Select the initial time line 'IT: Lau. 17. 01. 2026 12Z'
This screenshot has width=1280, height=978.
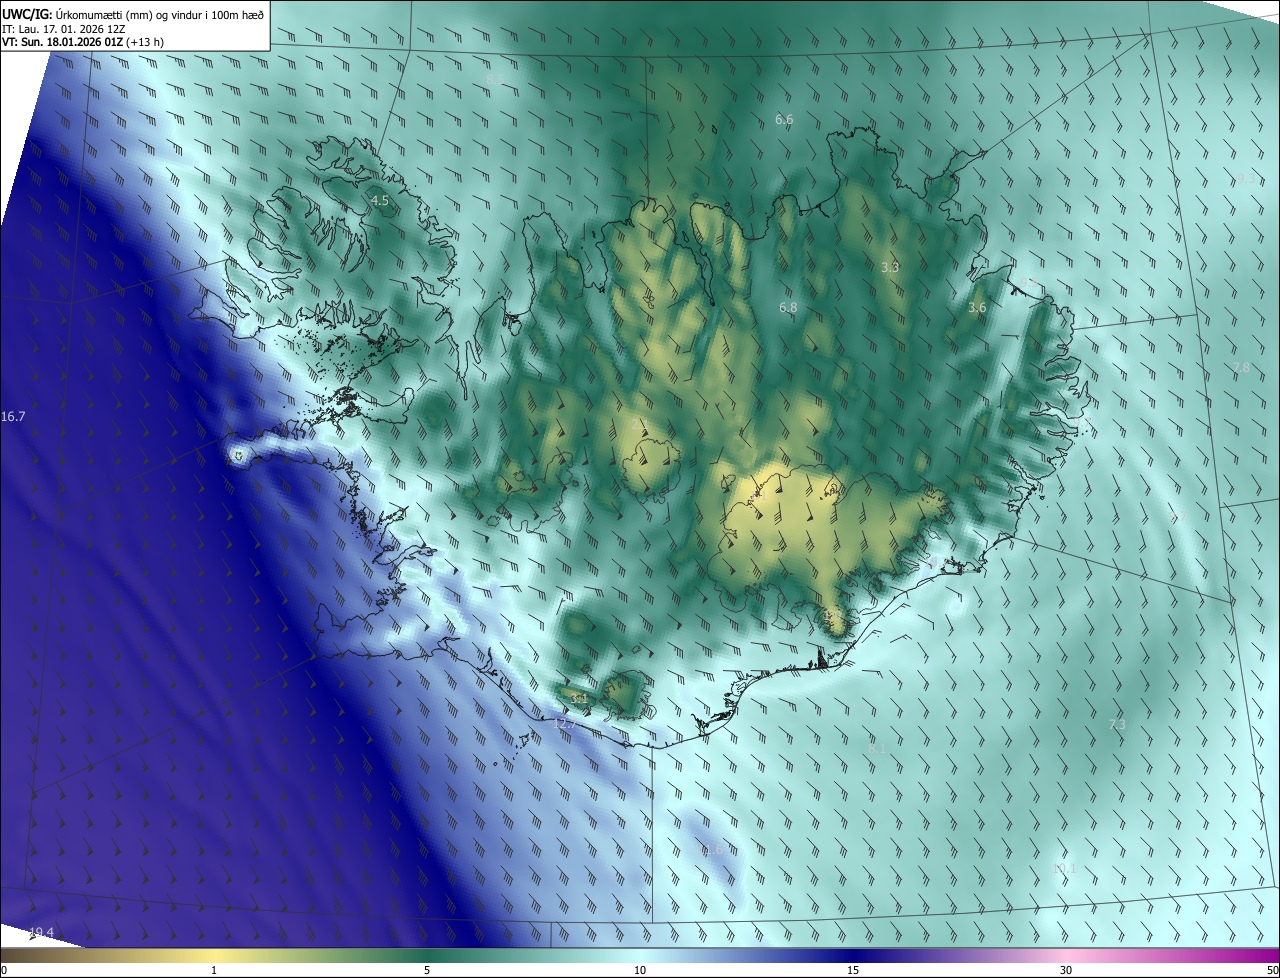click(63, 29)
